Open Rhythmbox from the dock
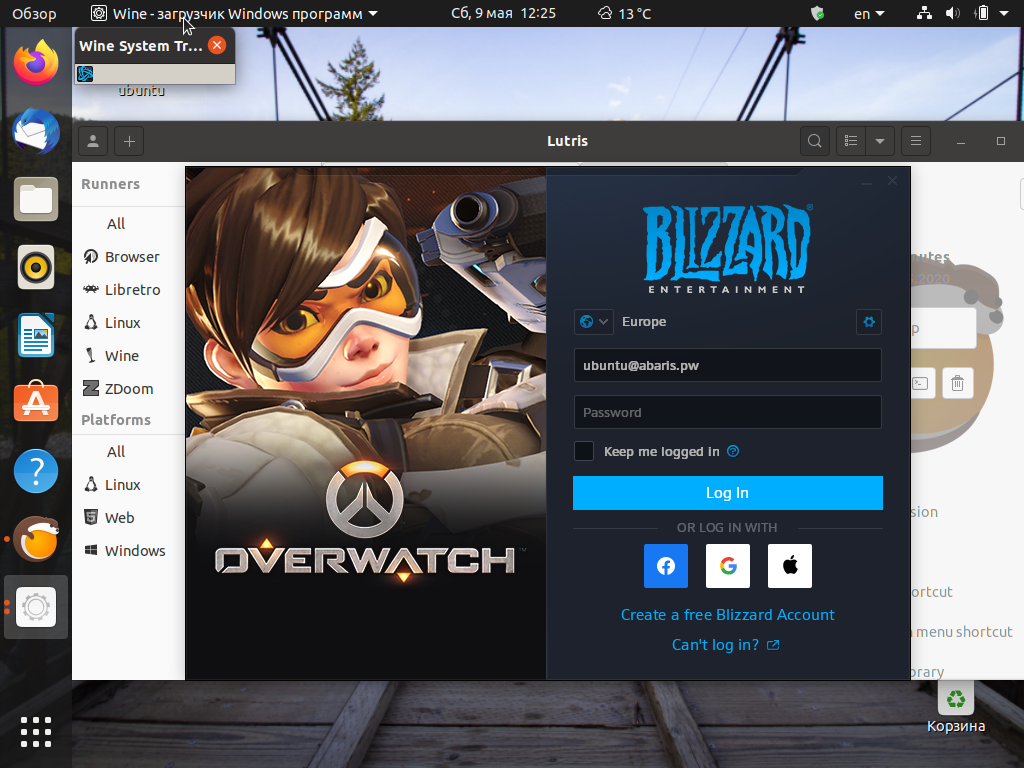 click(36, 267)
